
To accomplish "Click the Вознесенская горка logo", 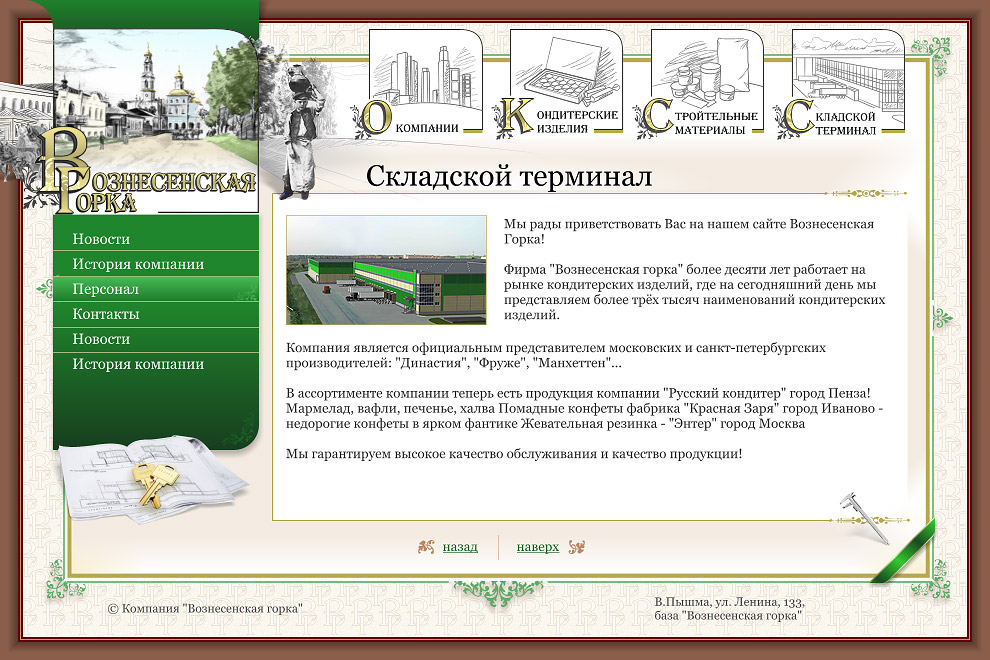I will click(x=145, y=180).
